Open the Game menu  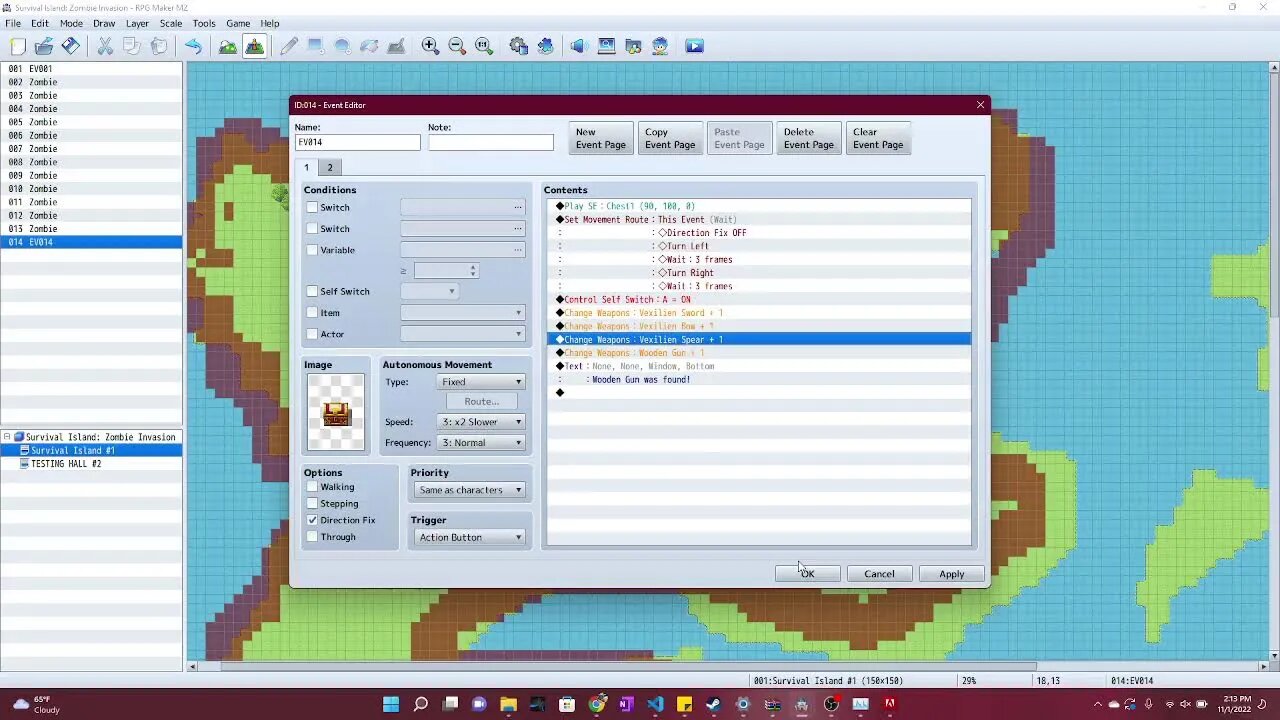pos(238,23)
